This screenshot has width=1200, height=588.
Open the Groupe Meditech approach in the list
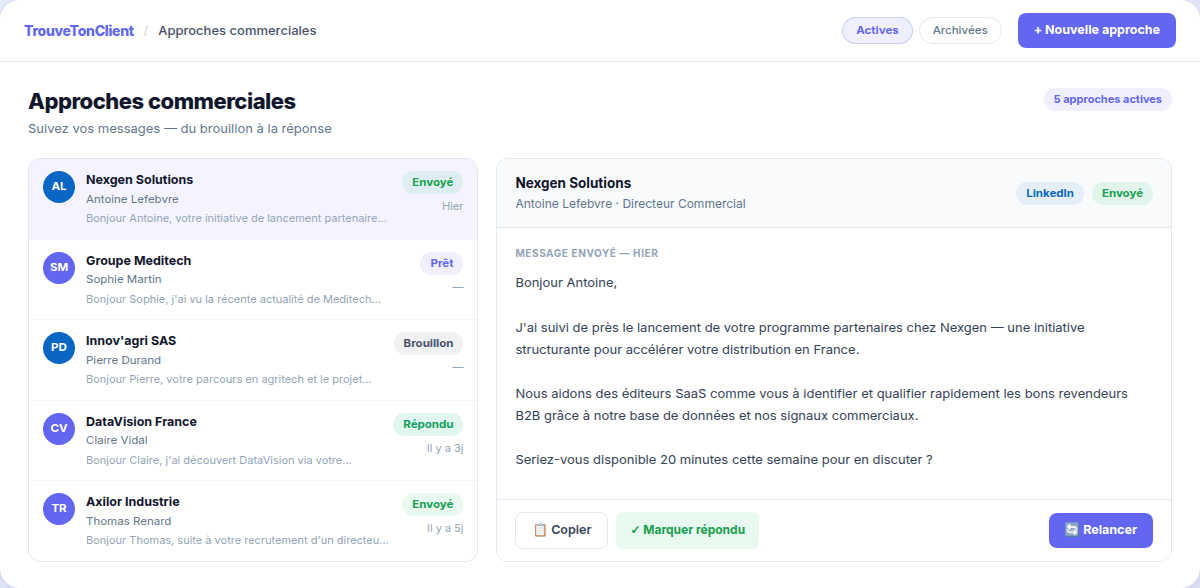pyautogui.click(x=253, y=280)
